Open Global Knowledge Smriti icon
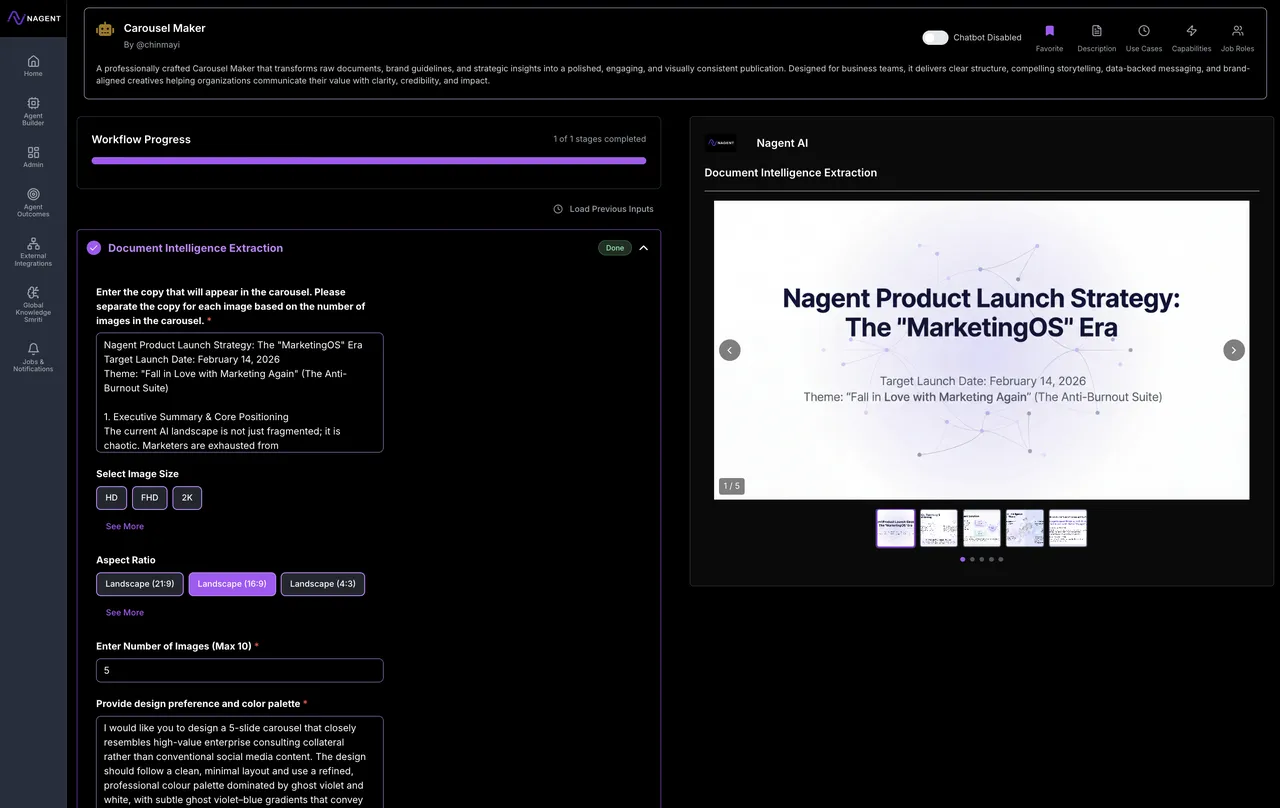This screenshot has height=808, width=1280. coord(33,293)
